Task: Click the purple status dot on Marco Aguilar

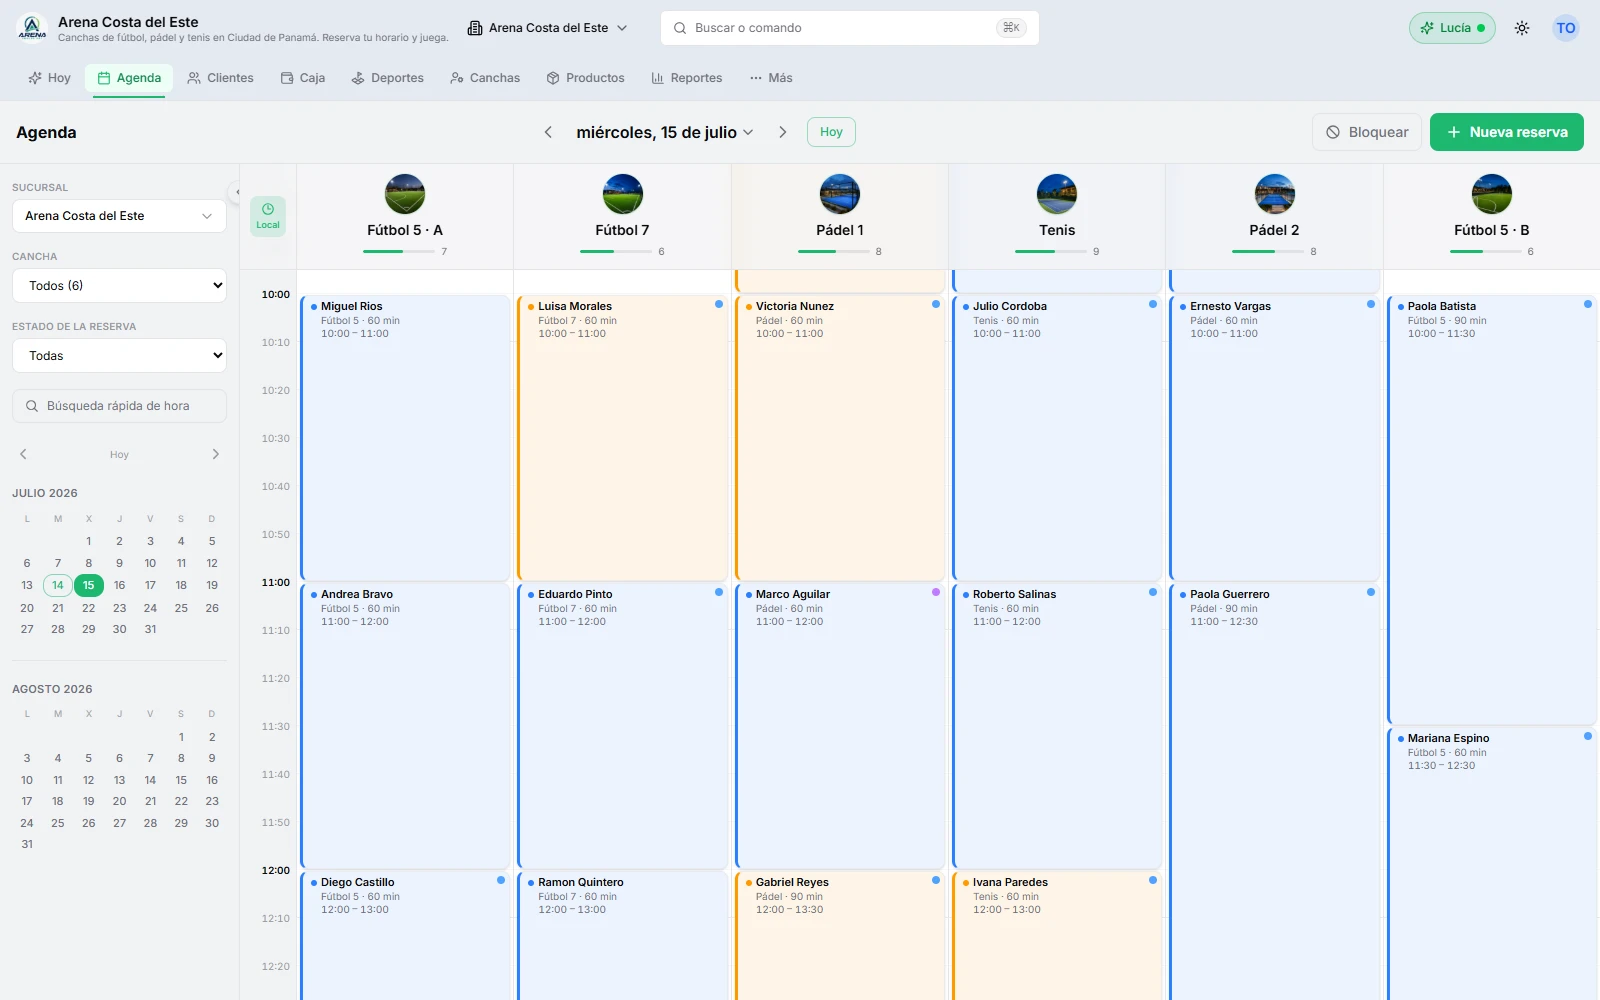Action: click(936, 592)
